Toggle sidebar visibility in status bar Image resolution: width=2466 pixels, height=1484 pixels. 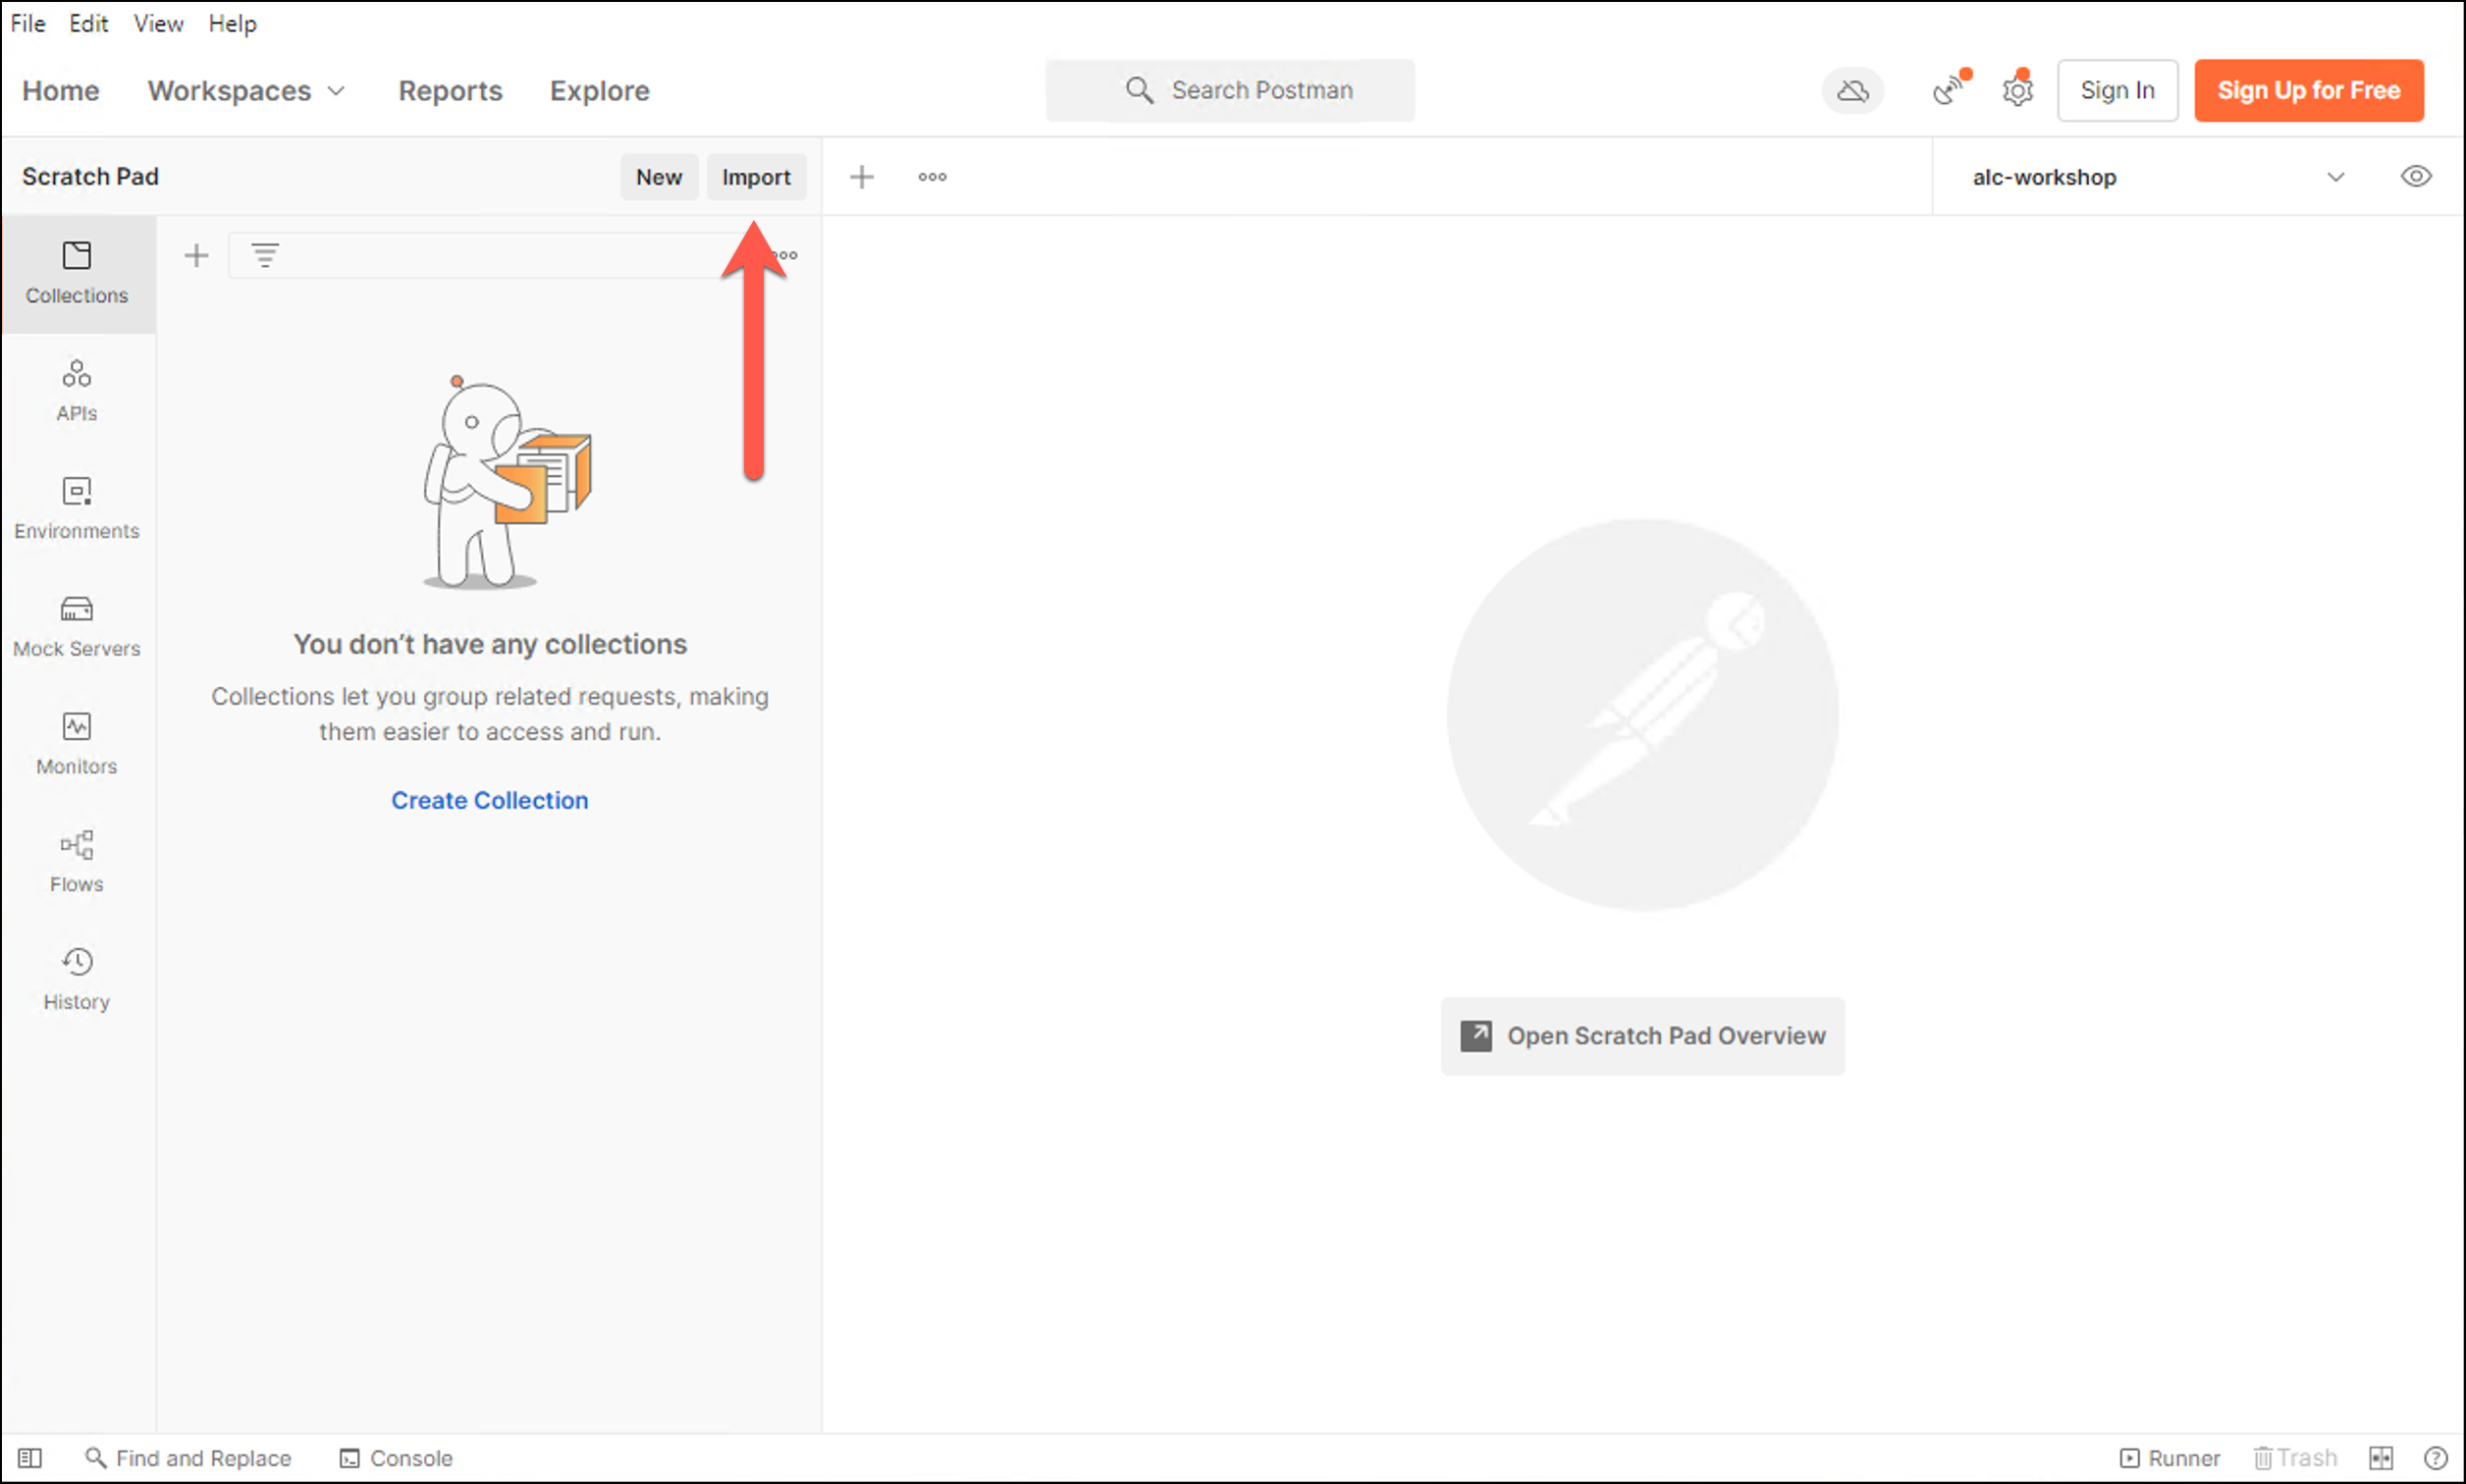click(x=30, y=1458)
